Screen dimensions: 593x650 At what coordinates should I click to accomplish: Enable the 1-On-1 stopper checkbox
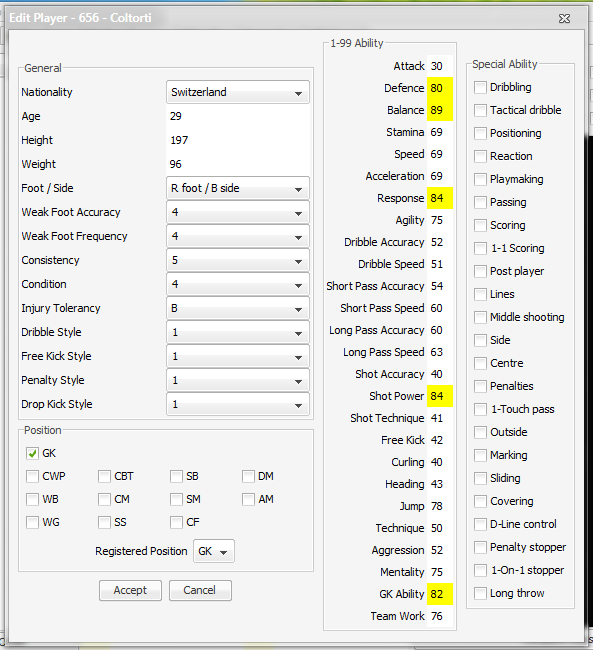480,570
